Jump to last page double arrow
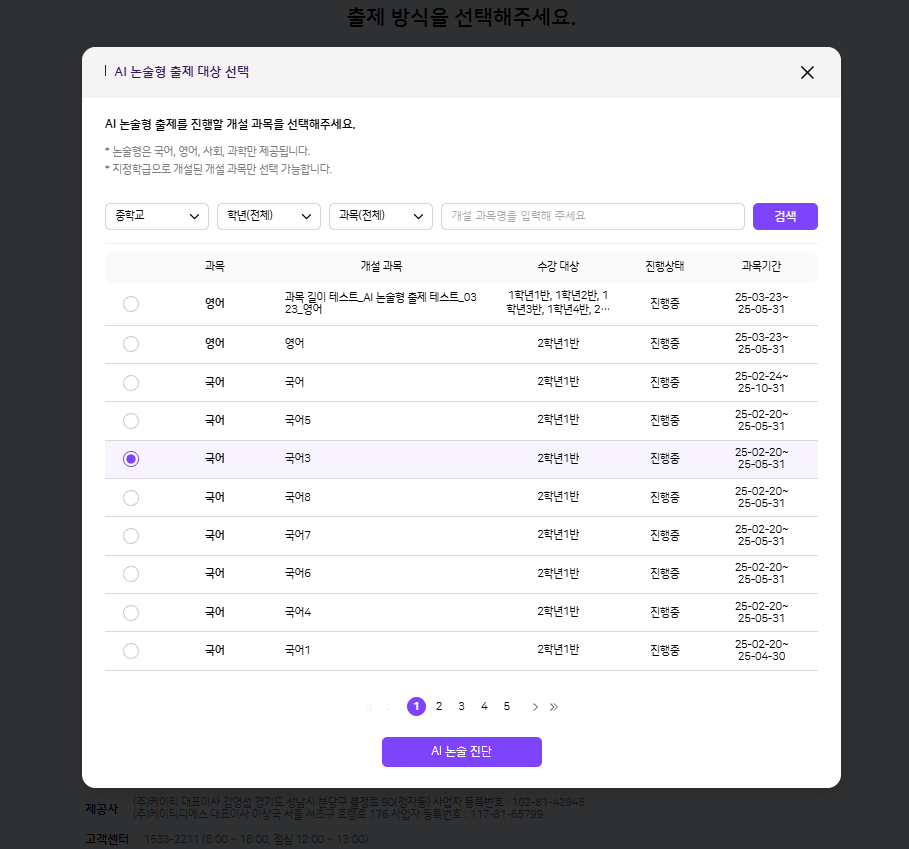Viewport: 909px width, 849px height. pos(554,707)
